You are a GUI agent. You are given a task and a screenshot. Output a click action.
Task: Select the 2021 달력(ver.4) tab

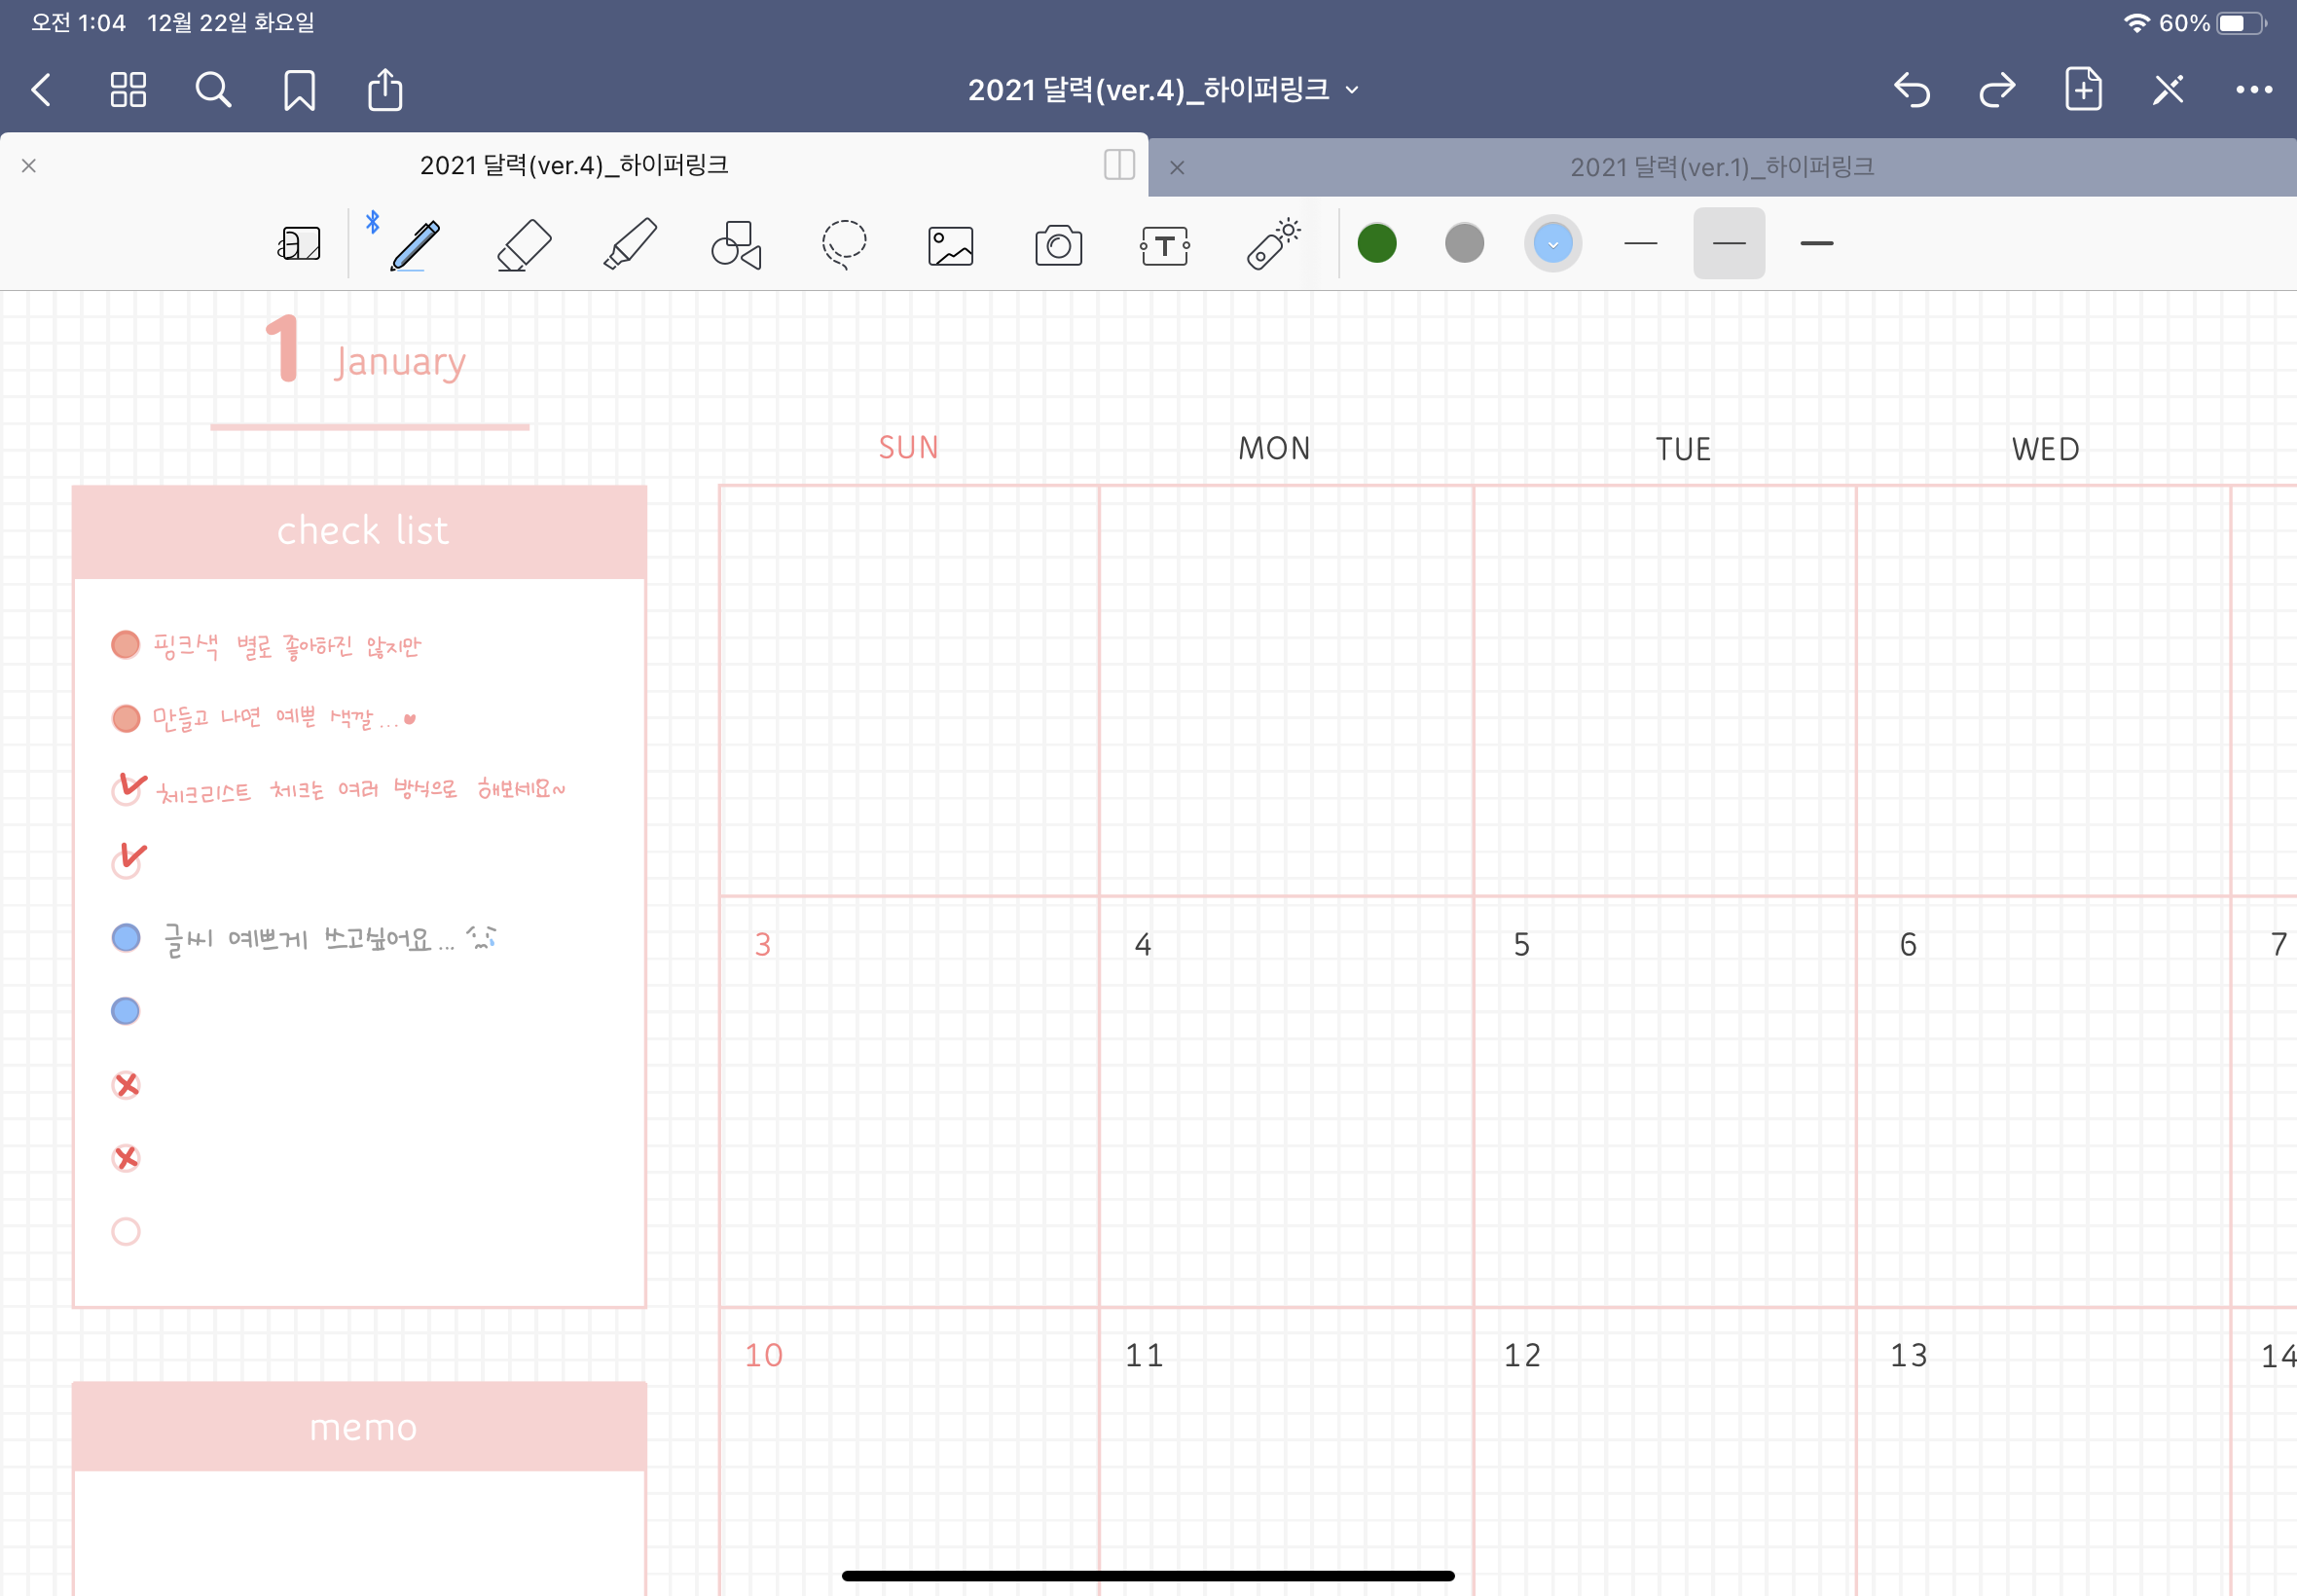point(574,165)
